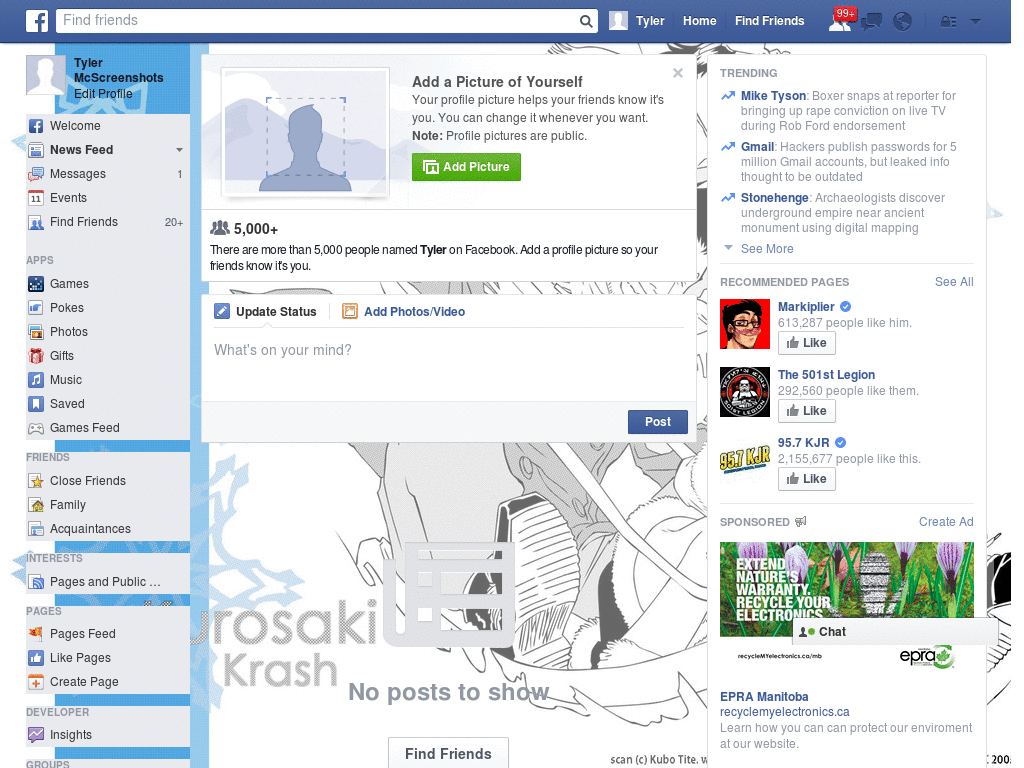Image resolution: width=1024 pixels, height=768 pixels.
Task: Click the What's on your mind field
Action: pyautogui.click(x=449, y=363)
